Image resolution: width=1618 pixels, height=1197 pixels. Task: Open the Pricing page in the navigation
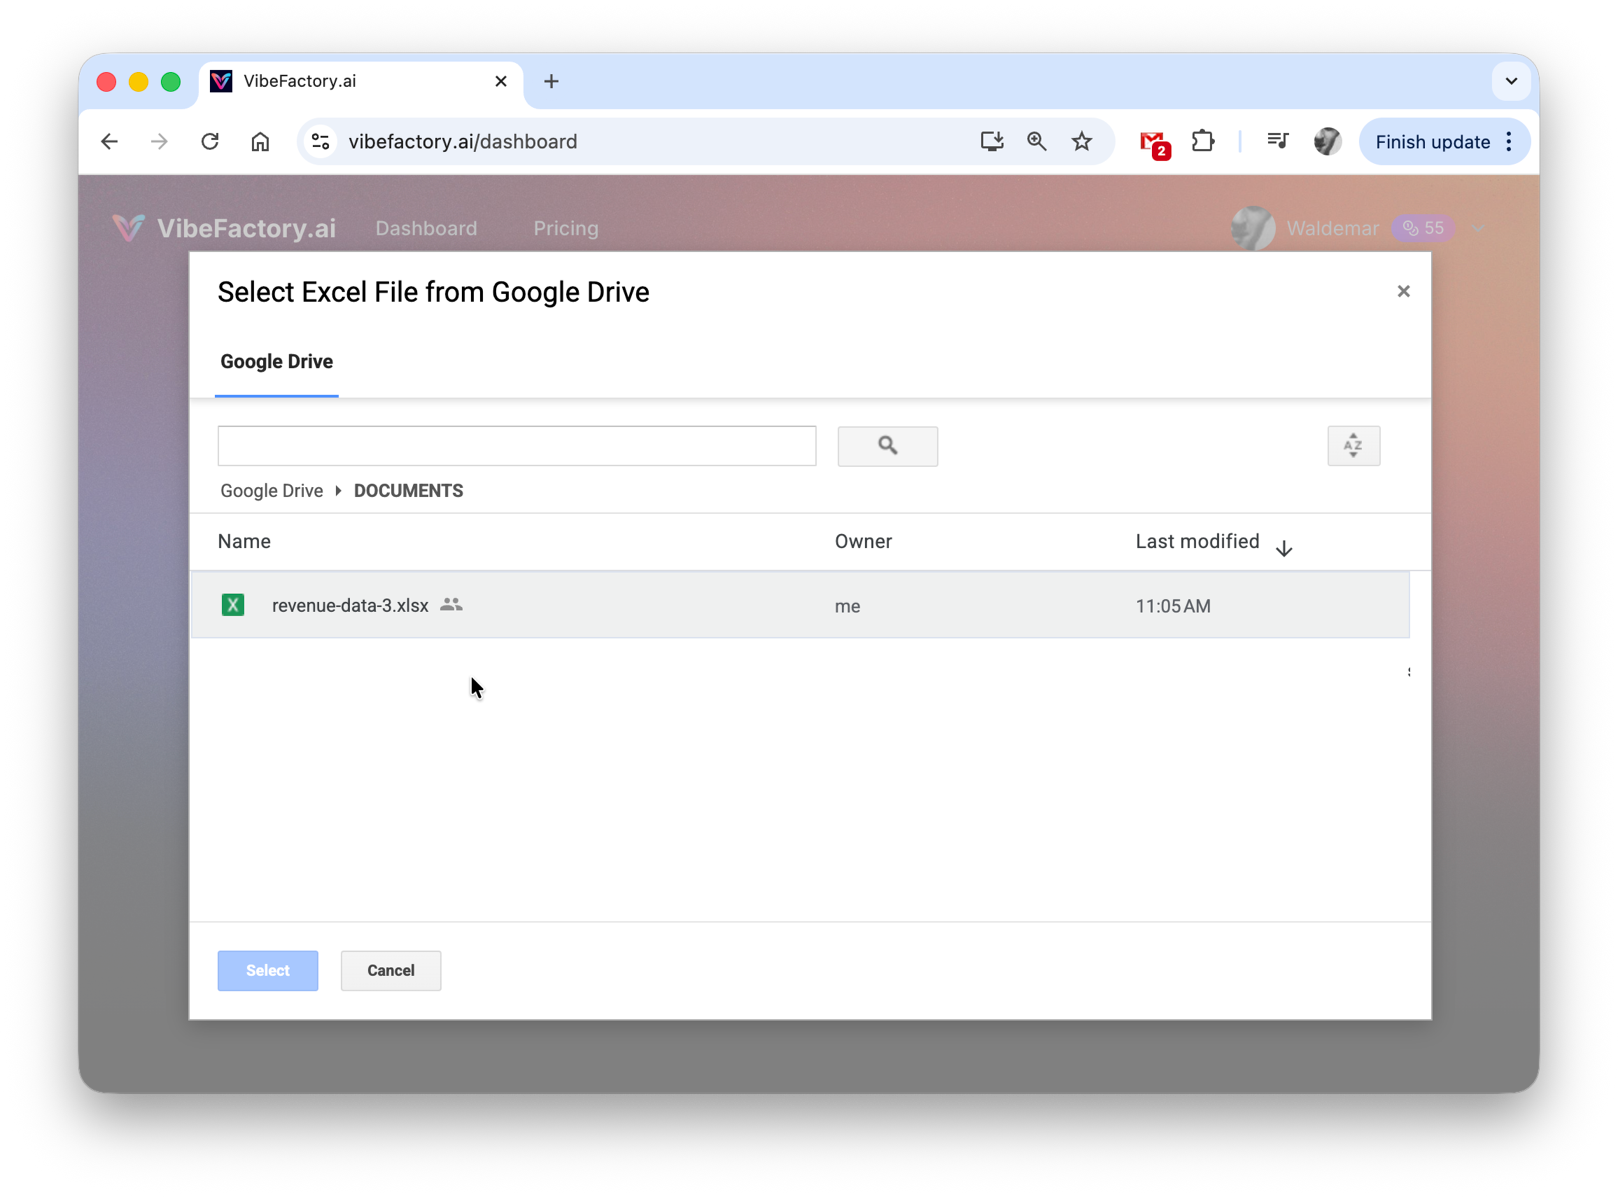(565, 228)
